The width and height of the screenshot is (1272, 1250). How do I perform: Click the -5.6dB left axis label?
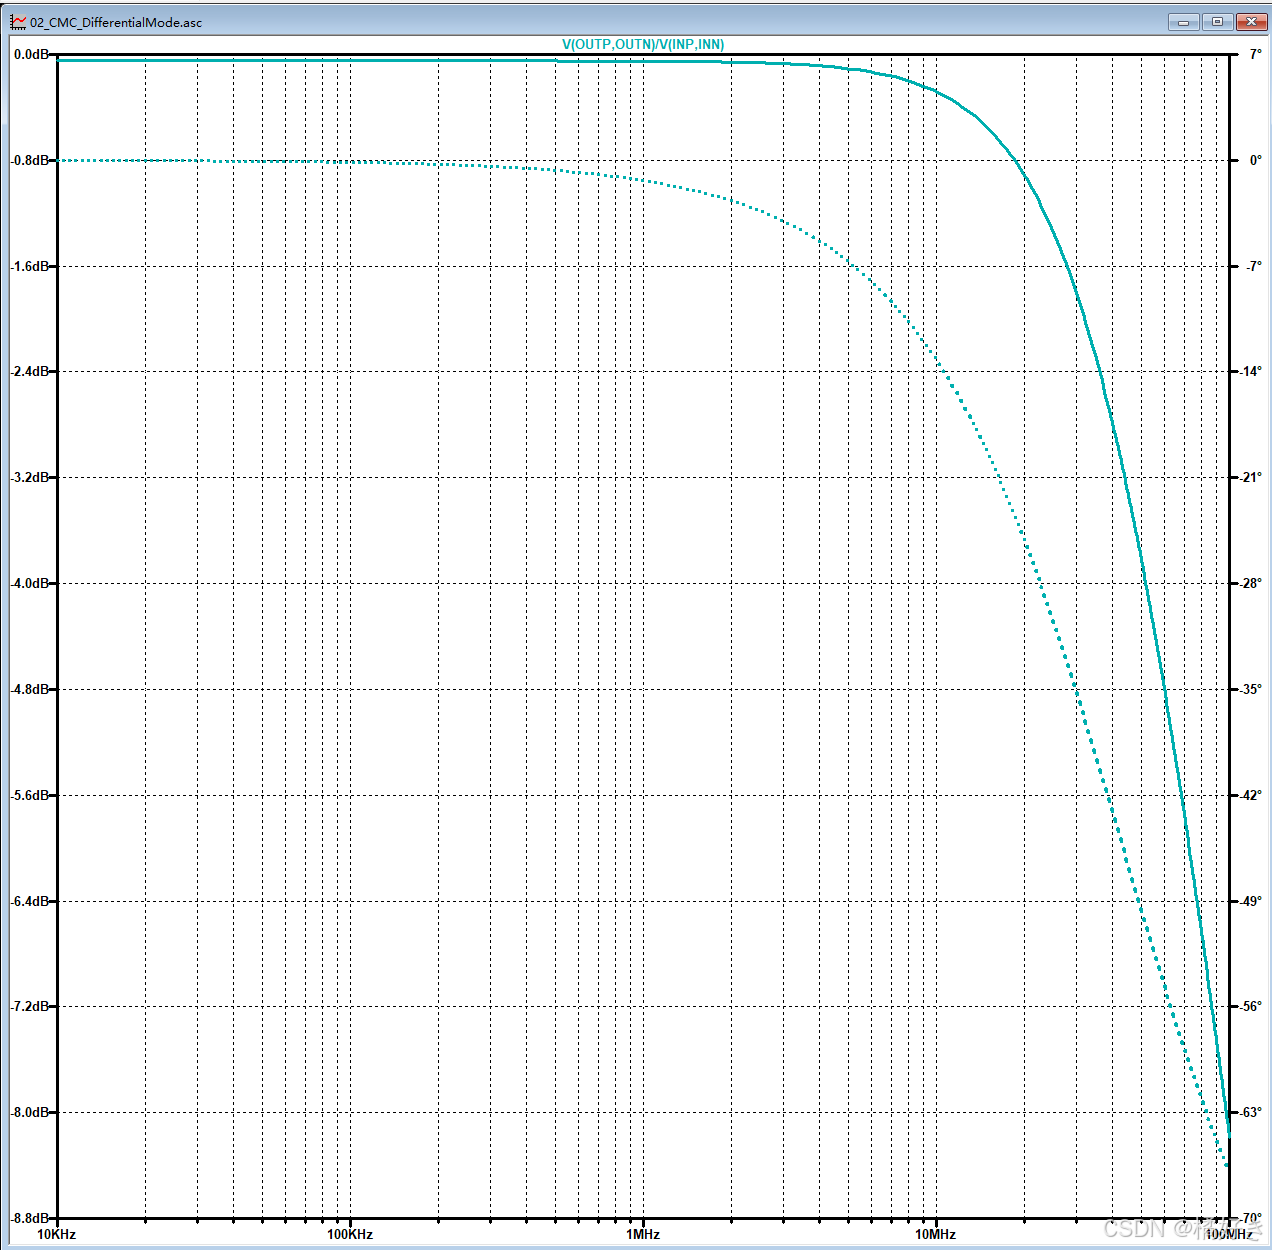coord(29,795)
